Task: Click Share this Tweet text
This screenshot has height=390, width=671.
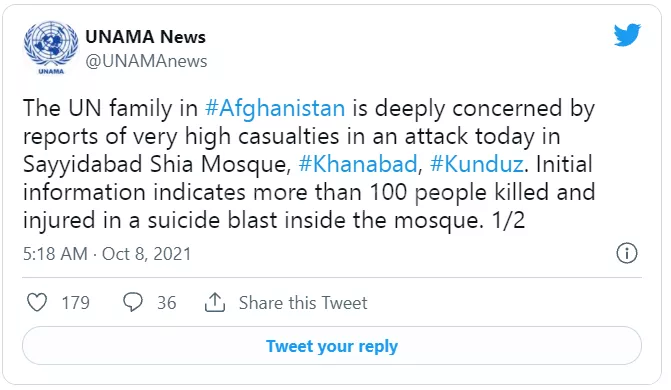Action: 303,303
